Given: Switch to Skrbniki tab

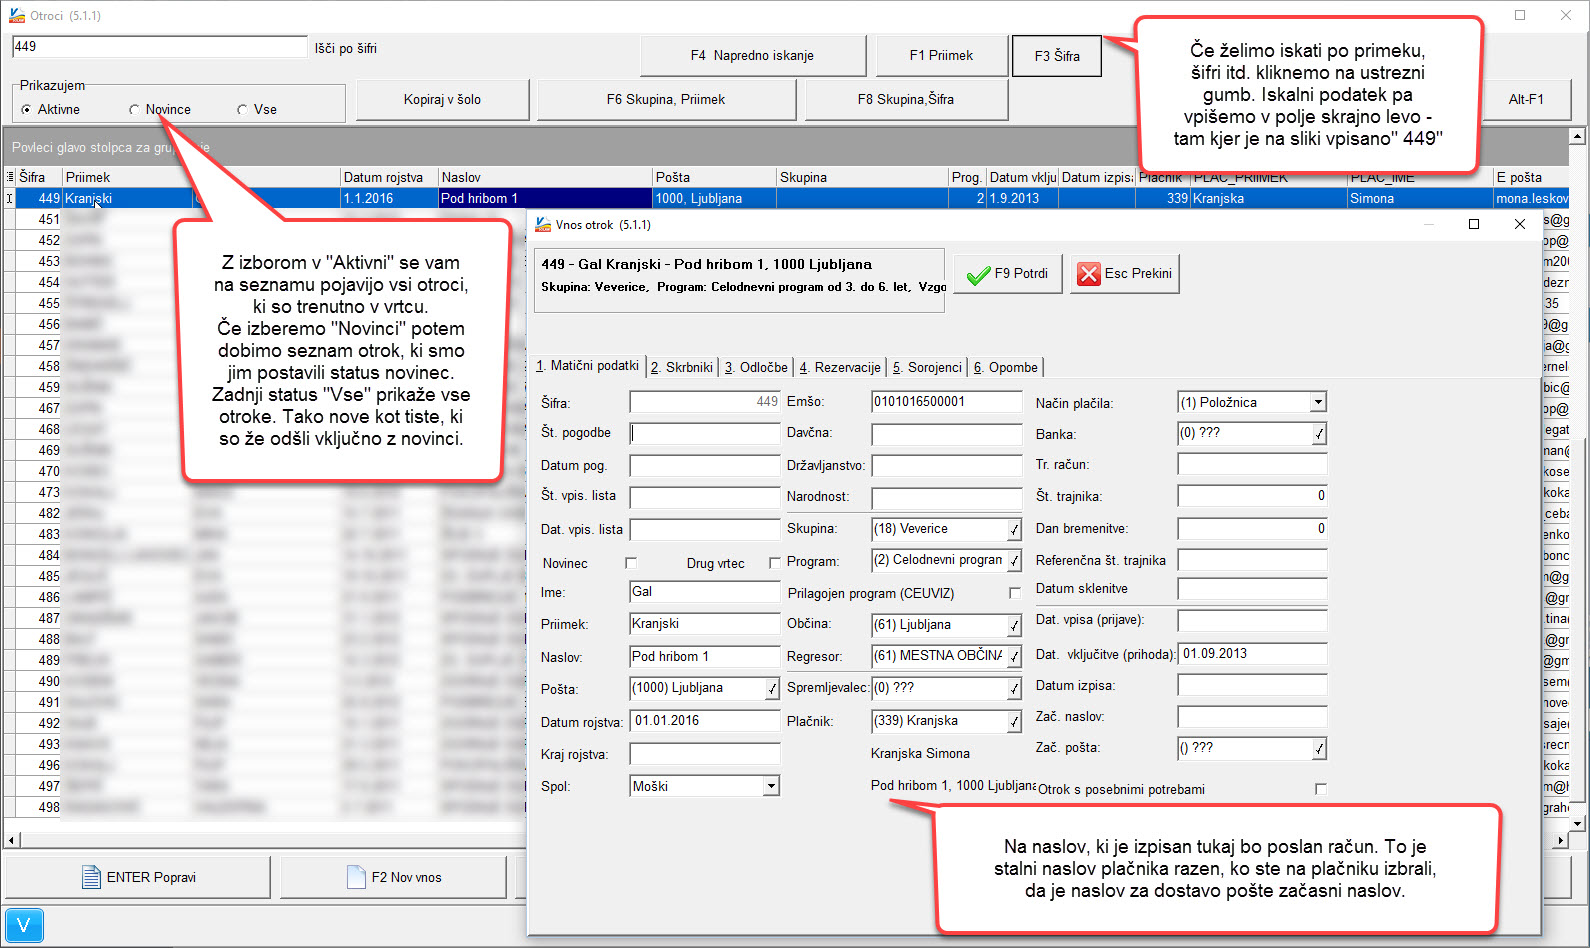Looking at the screenshot, I should (x=682, y=367).
